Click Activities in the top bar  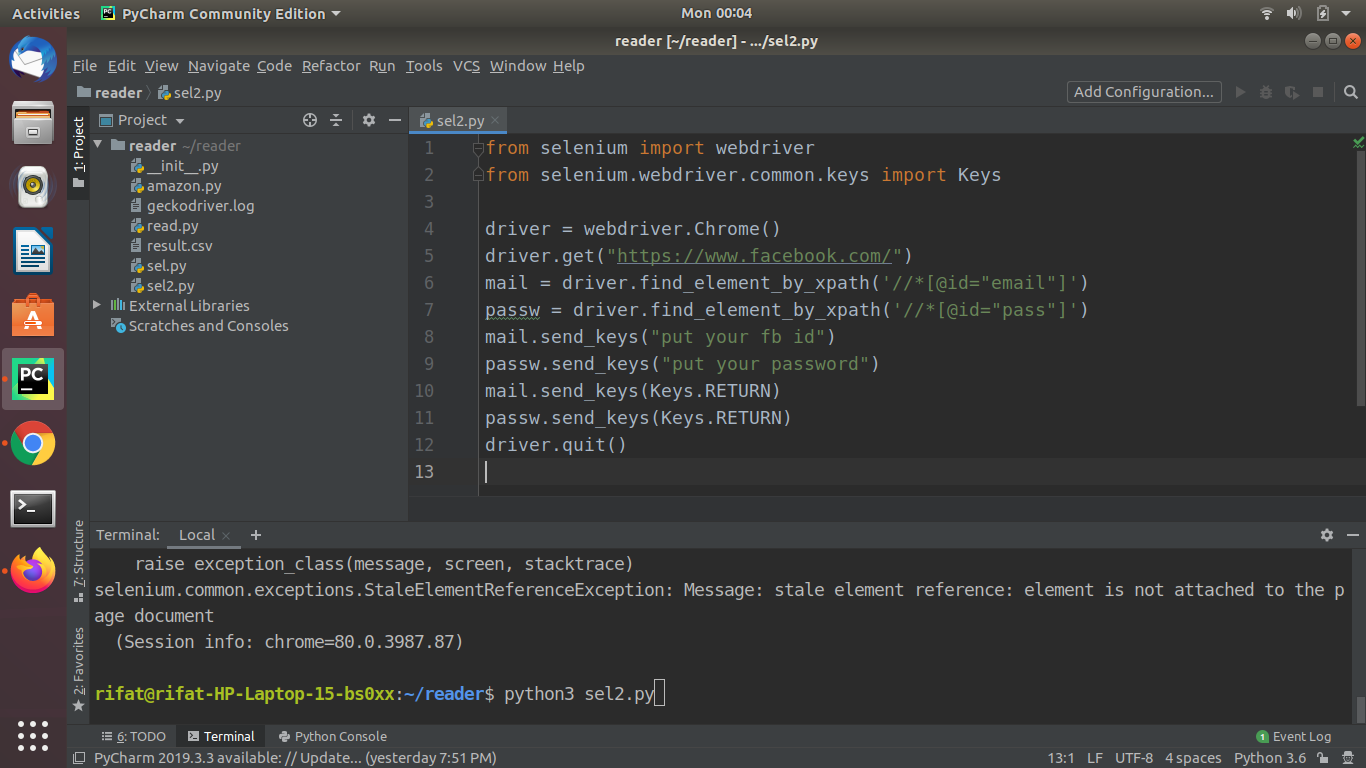46,13
